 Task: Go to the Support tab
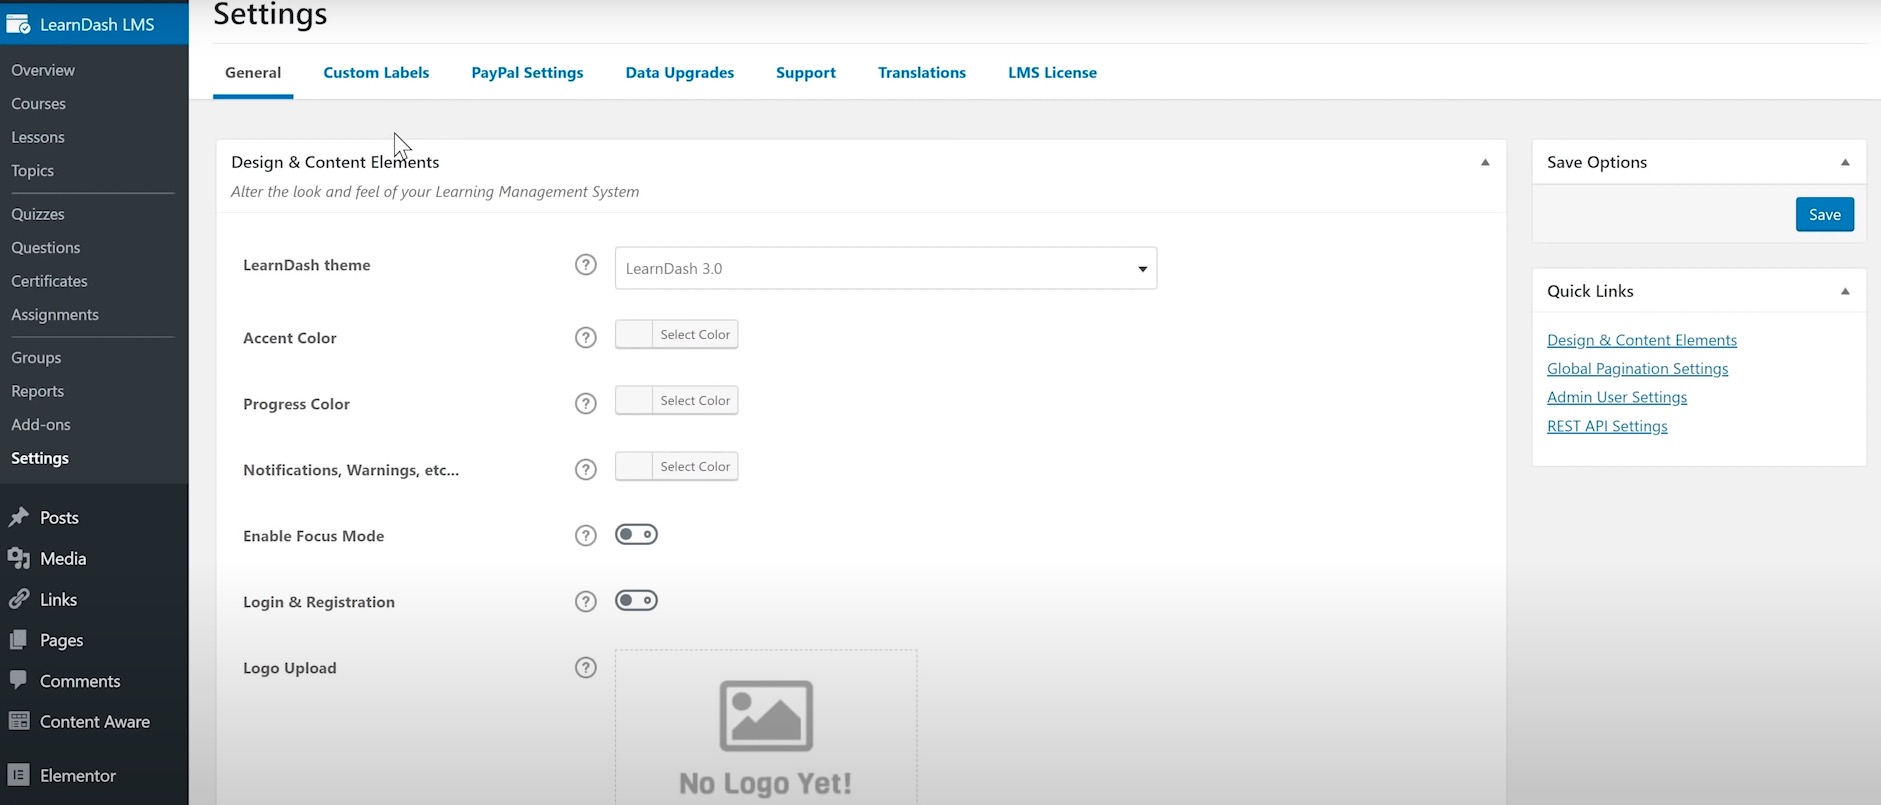click(806, 72)
